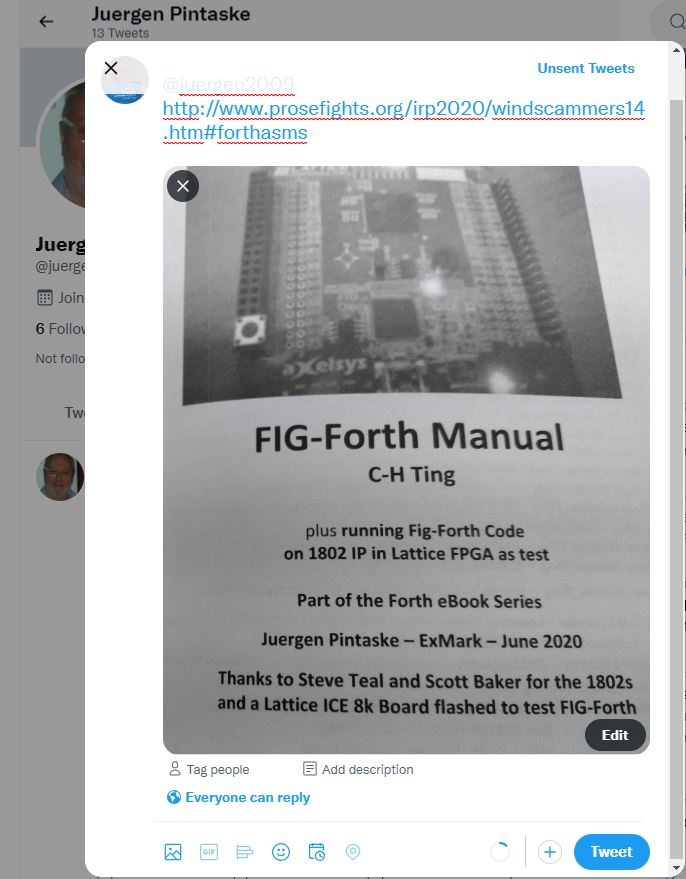Open the emoji picker
Screen dimensions: 686x879
point(281,852)
